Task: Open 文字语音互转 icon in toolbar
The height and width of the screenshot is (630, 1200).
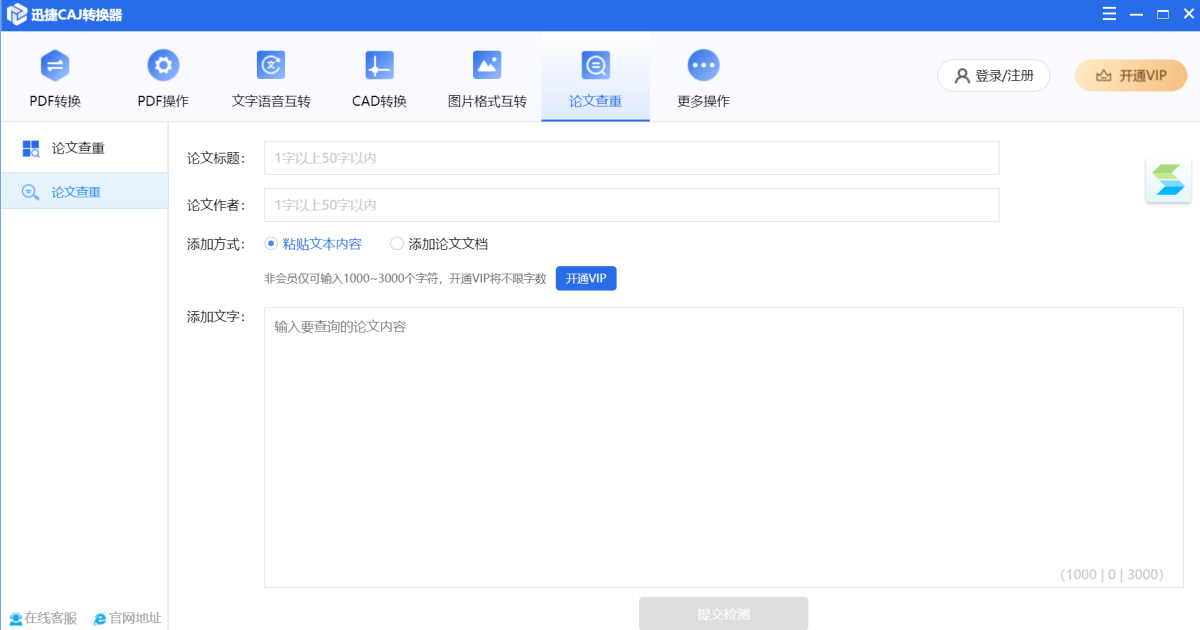Action: pyautogui.click(x=271, y=66)
